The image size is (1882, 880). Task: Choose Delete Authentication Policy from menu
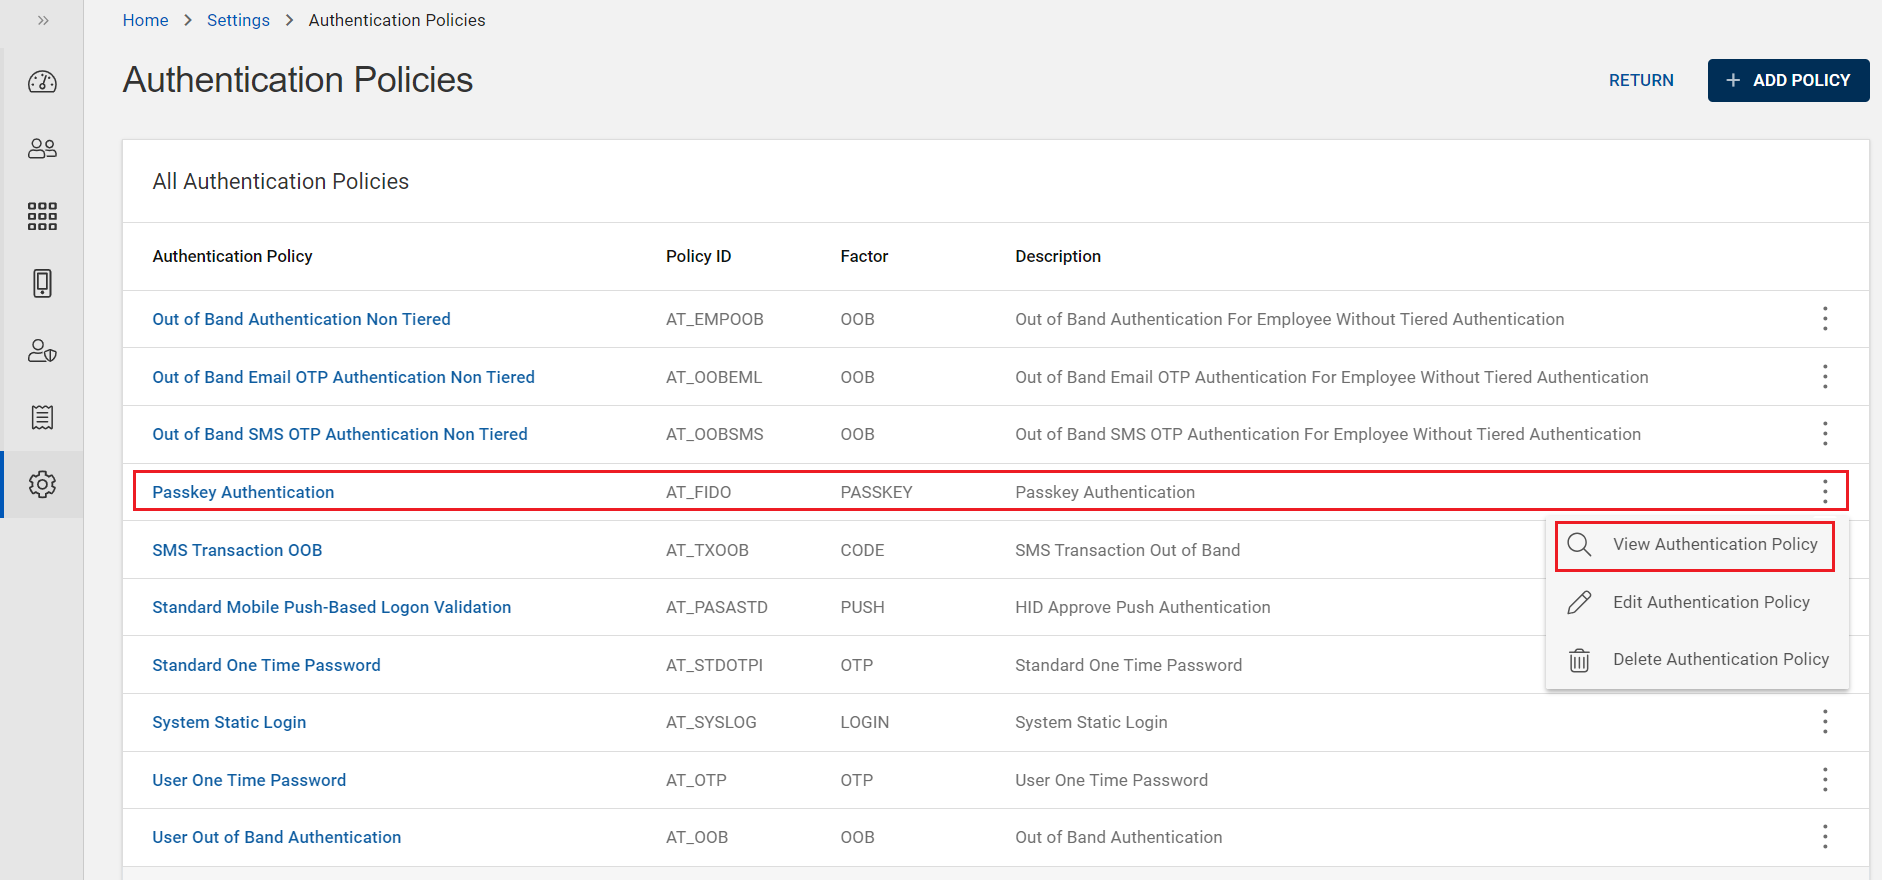point(1720,660)
